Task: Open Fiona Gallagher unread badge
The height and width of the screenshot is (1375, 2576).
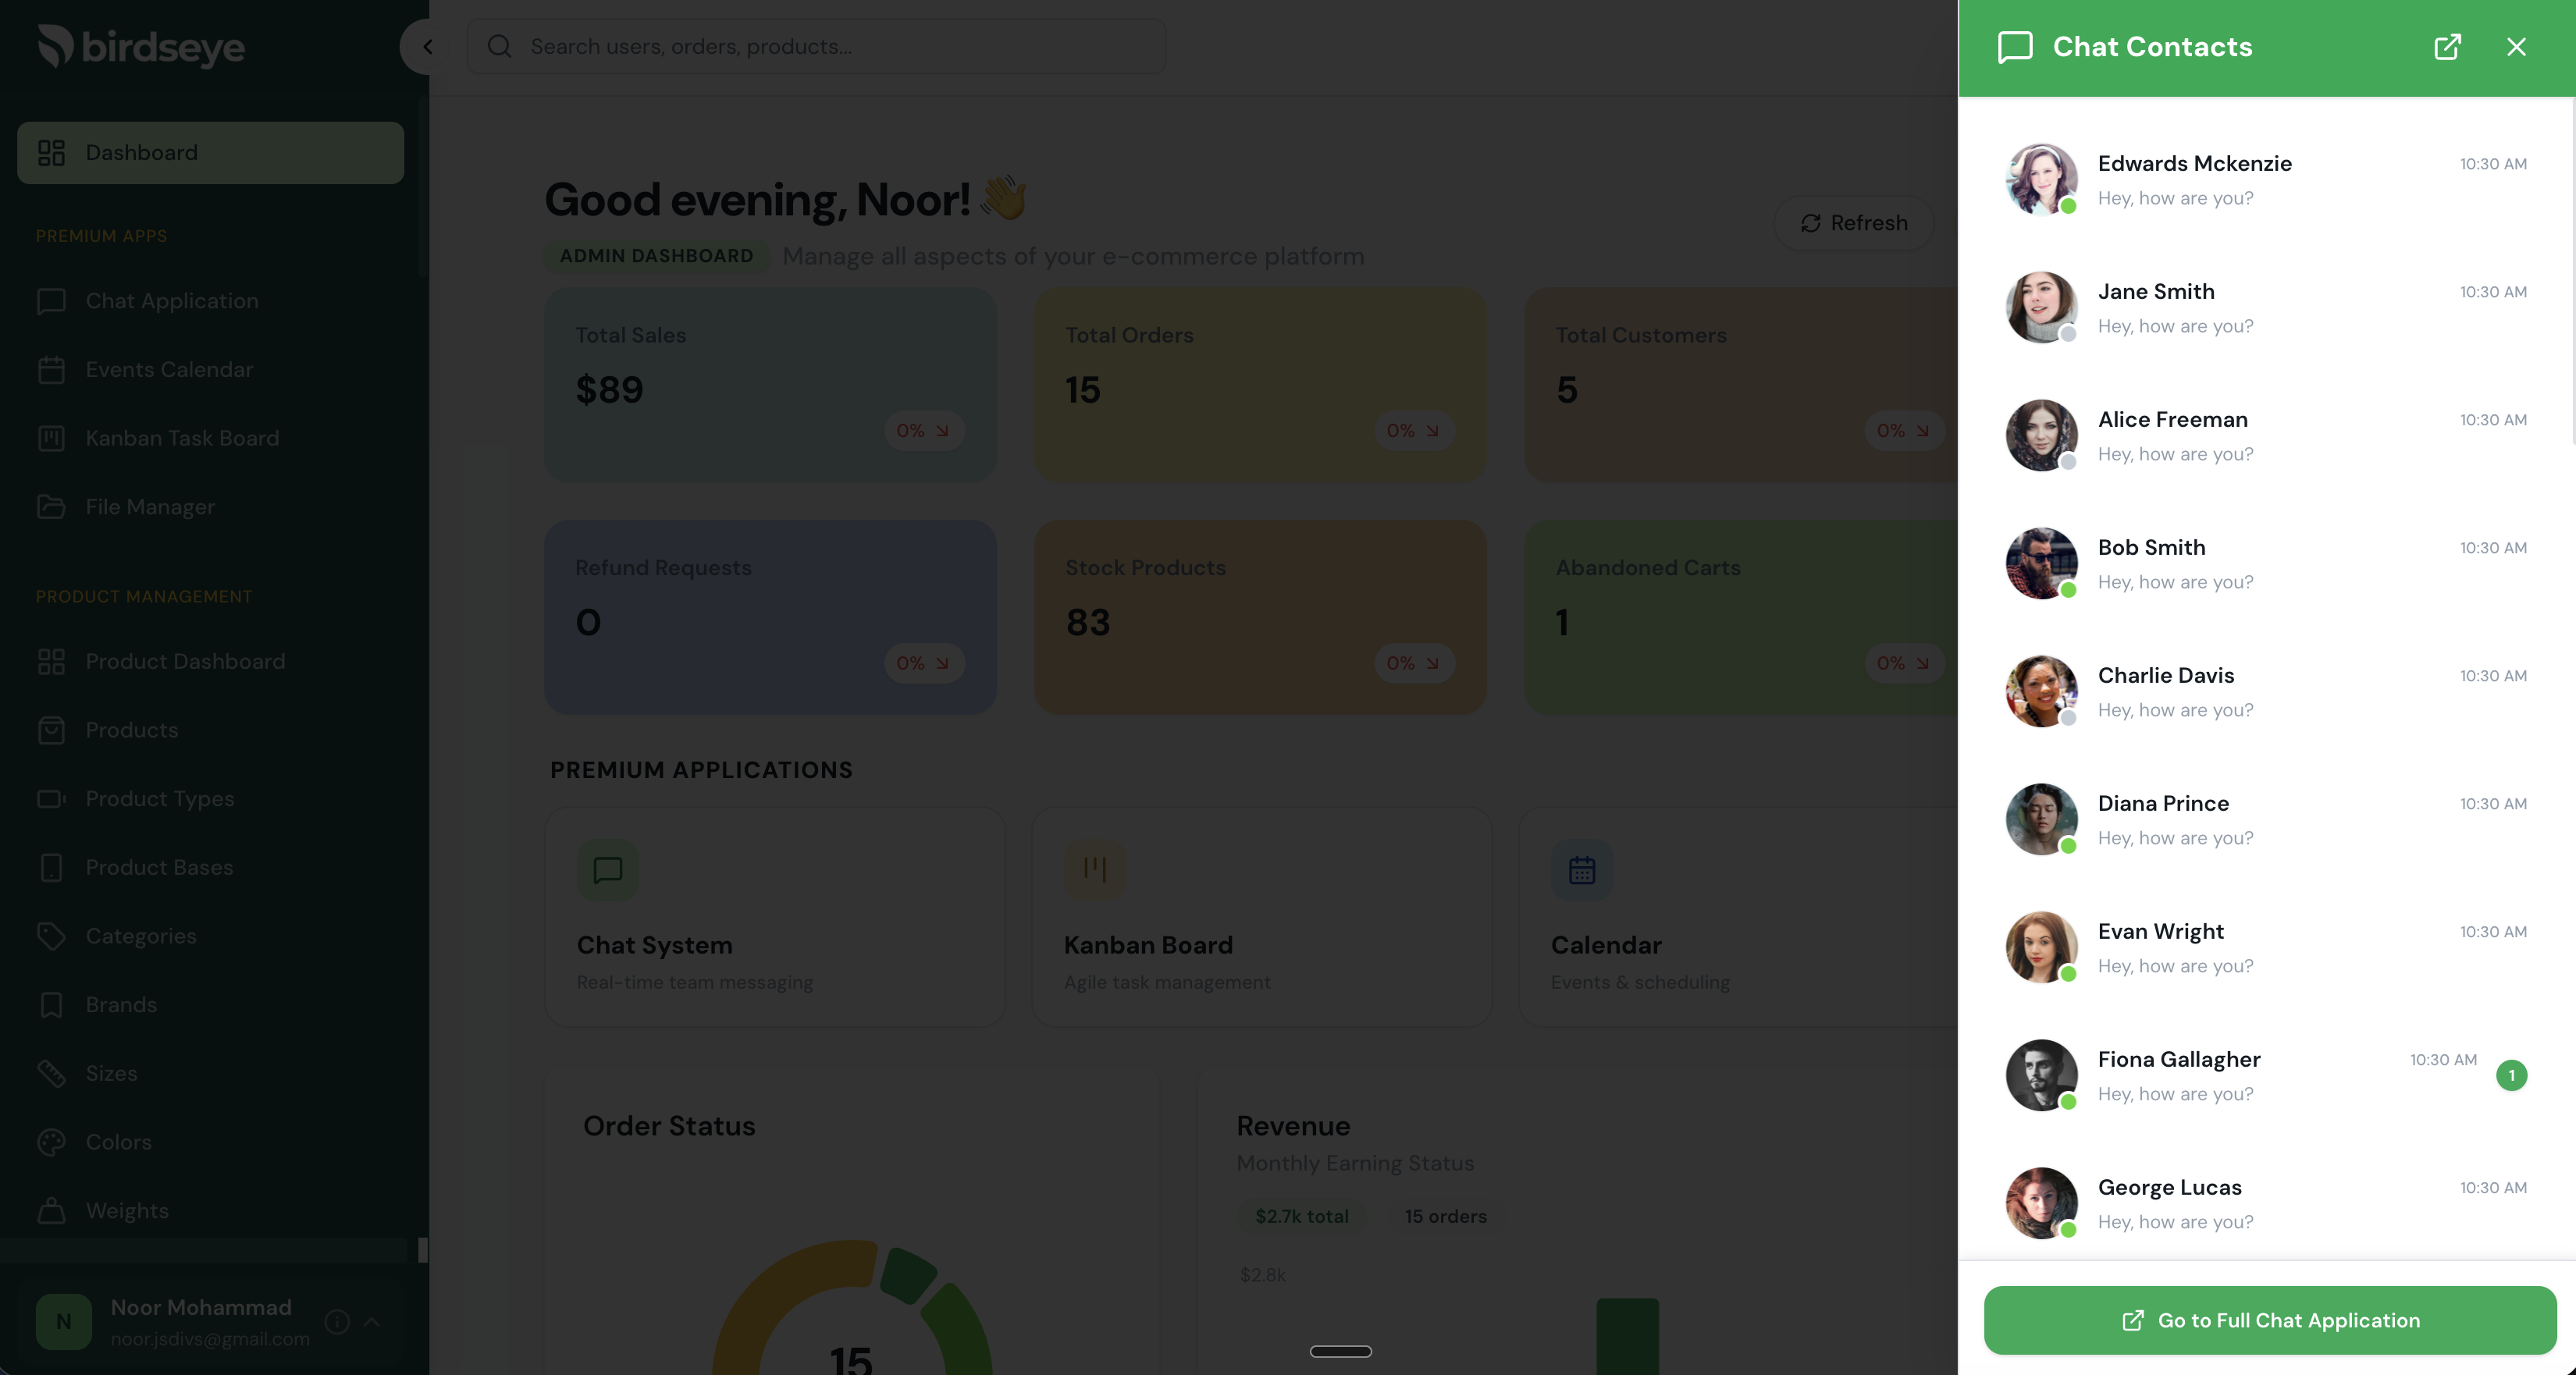Action: [x=2511, y=1075]
